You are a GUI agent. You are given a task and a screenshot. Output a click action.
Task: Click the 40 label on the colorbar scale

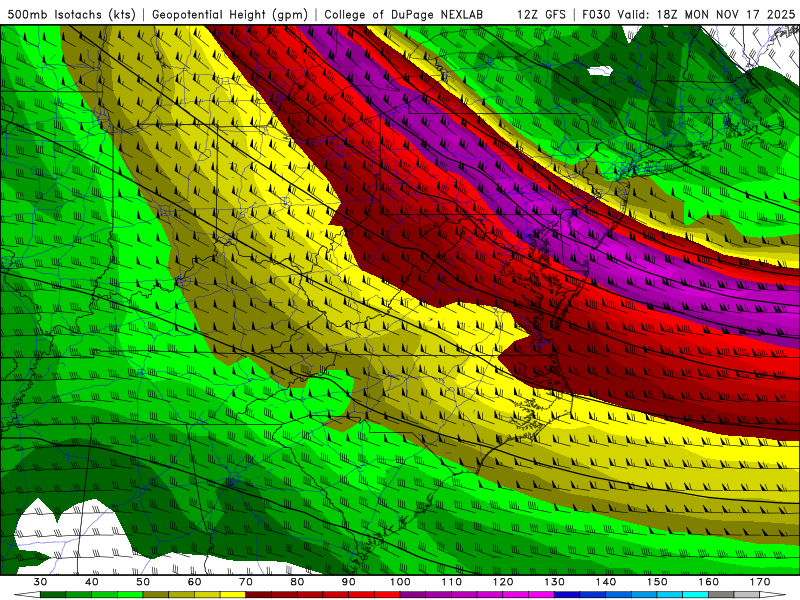(92, 582)
